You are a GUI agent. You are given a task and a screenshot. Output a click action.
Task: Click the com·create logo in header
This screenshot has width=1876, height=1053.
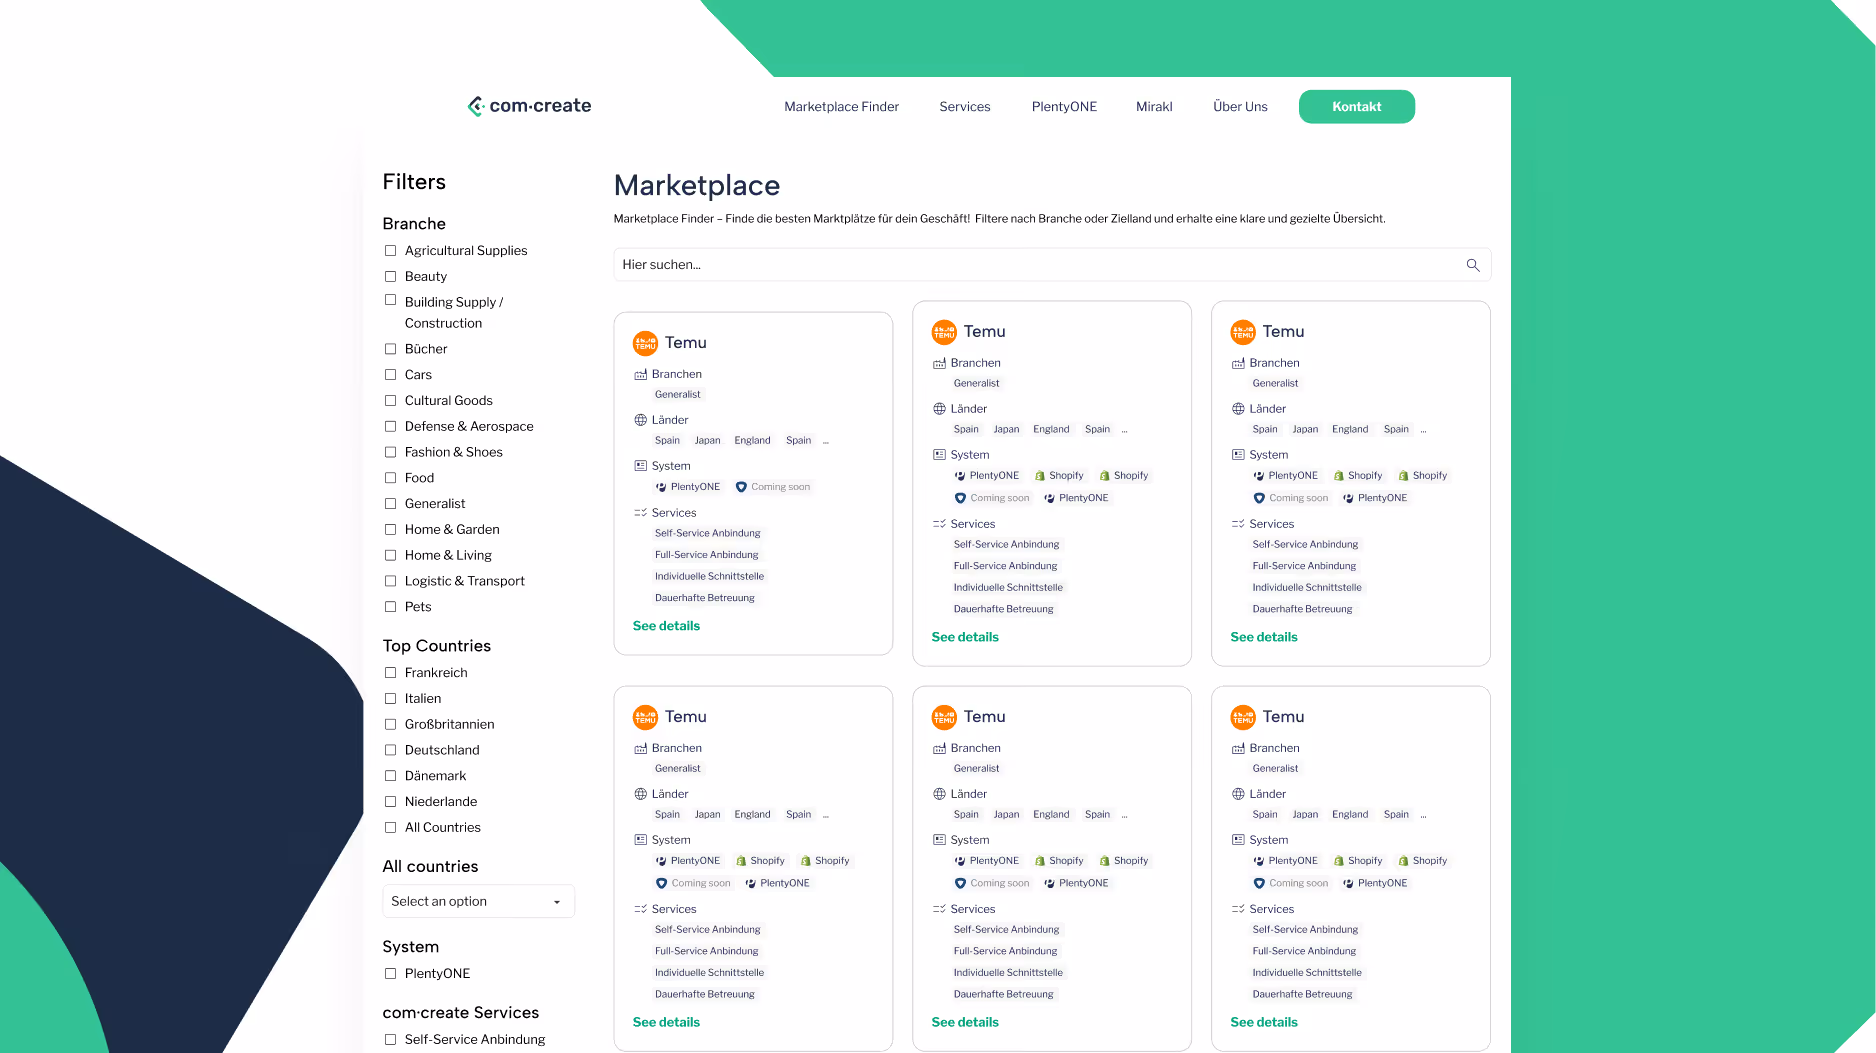click(x=529, y=106)
